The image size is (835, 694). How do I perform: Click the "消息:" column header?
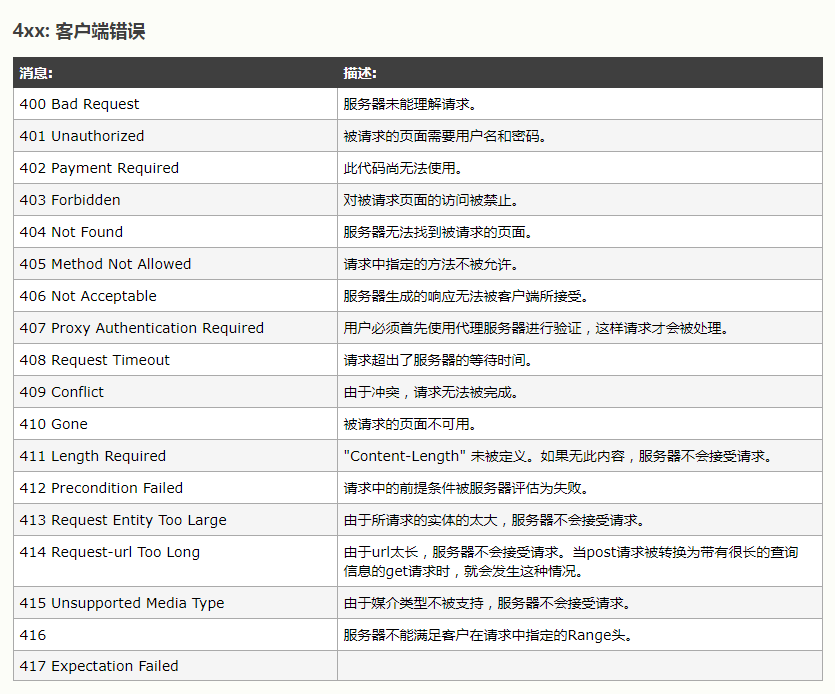tap(175, 72)
